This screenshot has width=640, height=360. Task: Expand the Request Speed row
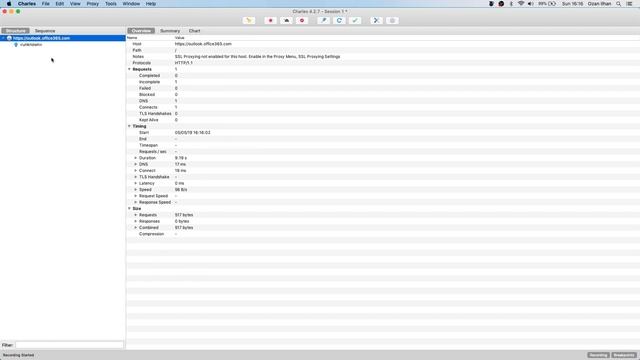[136, 196]
